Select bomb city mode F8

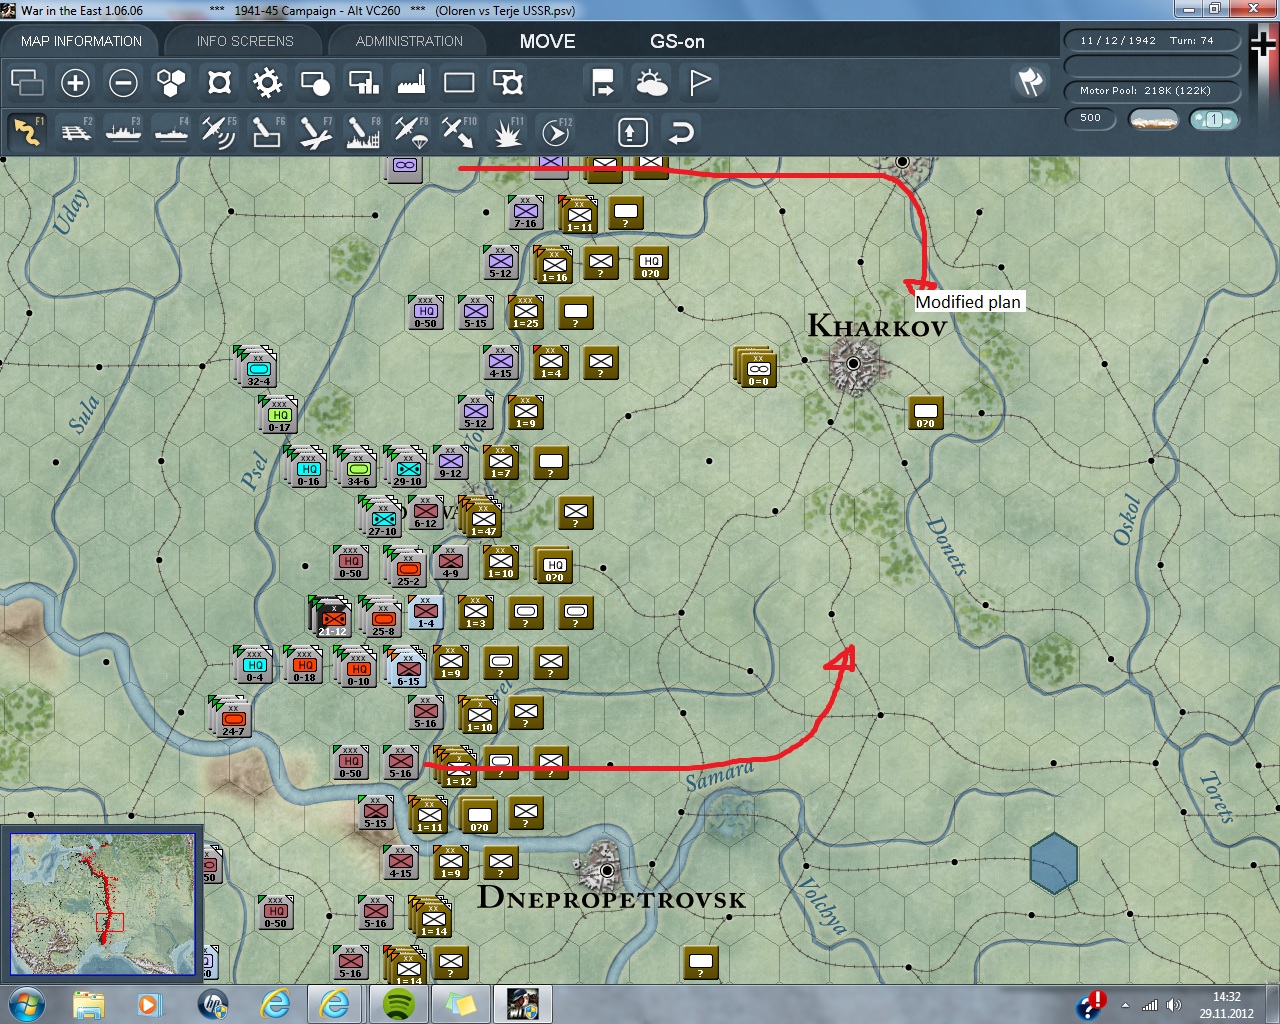pos(363,132)
